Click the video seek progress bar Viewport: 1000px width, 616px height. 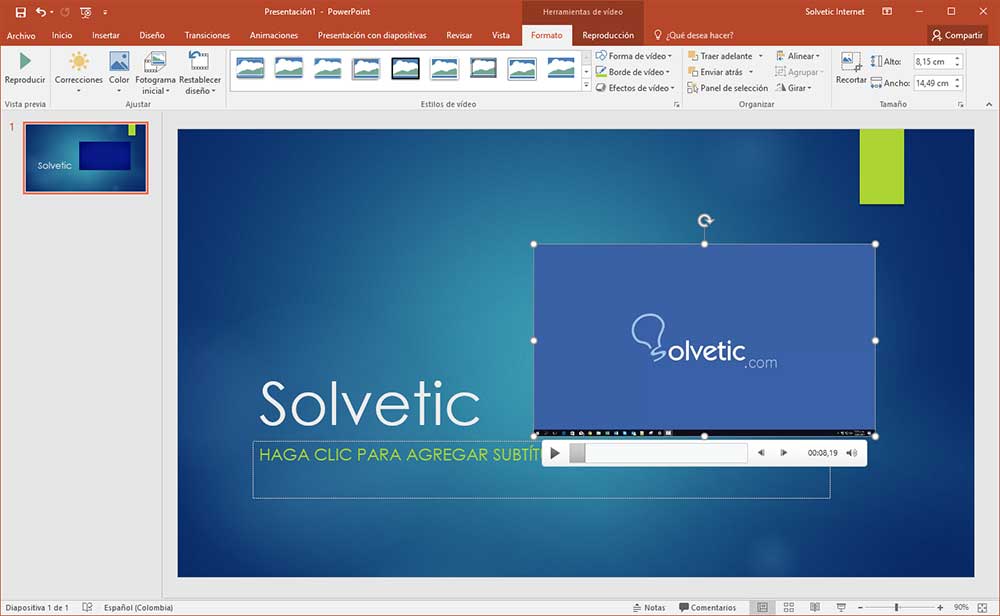click(x=658, y=453)
